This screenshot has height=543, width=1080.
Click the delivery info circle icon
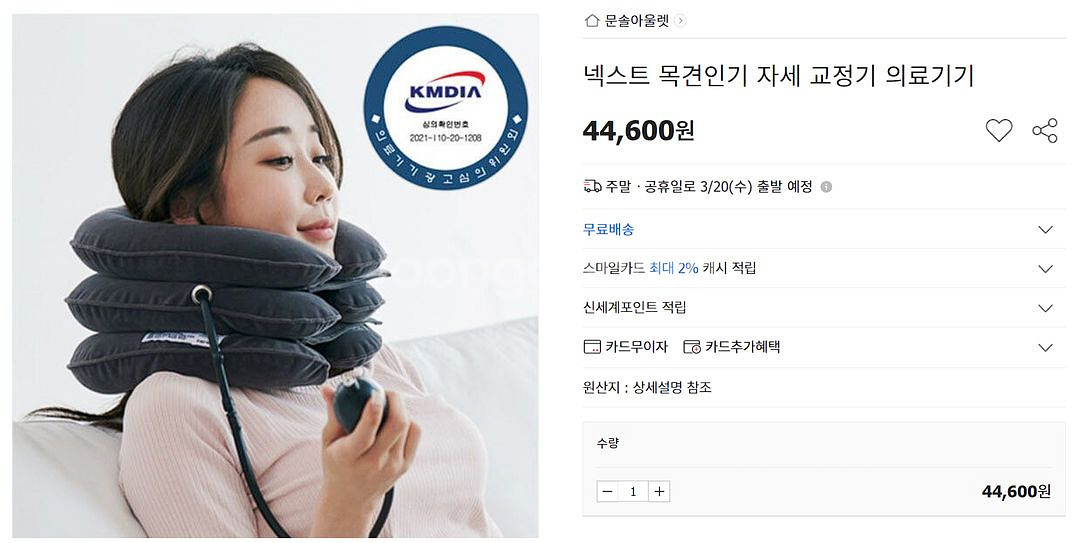(x=827, y=187)
